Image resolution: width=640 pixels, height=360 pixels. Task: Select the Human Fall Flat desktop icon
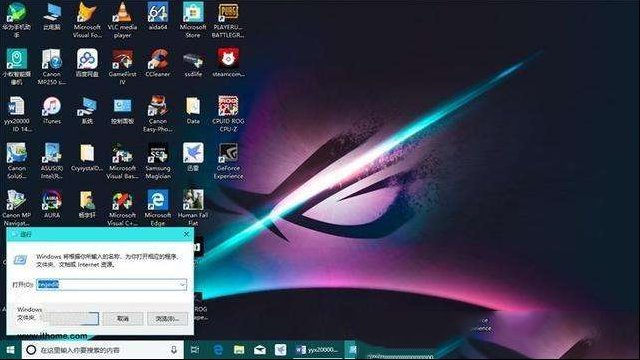coord(193,207)
